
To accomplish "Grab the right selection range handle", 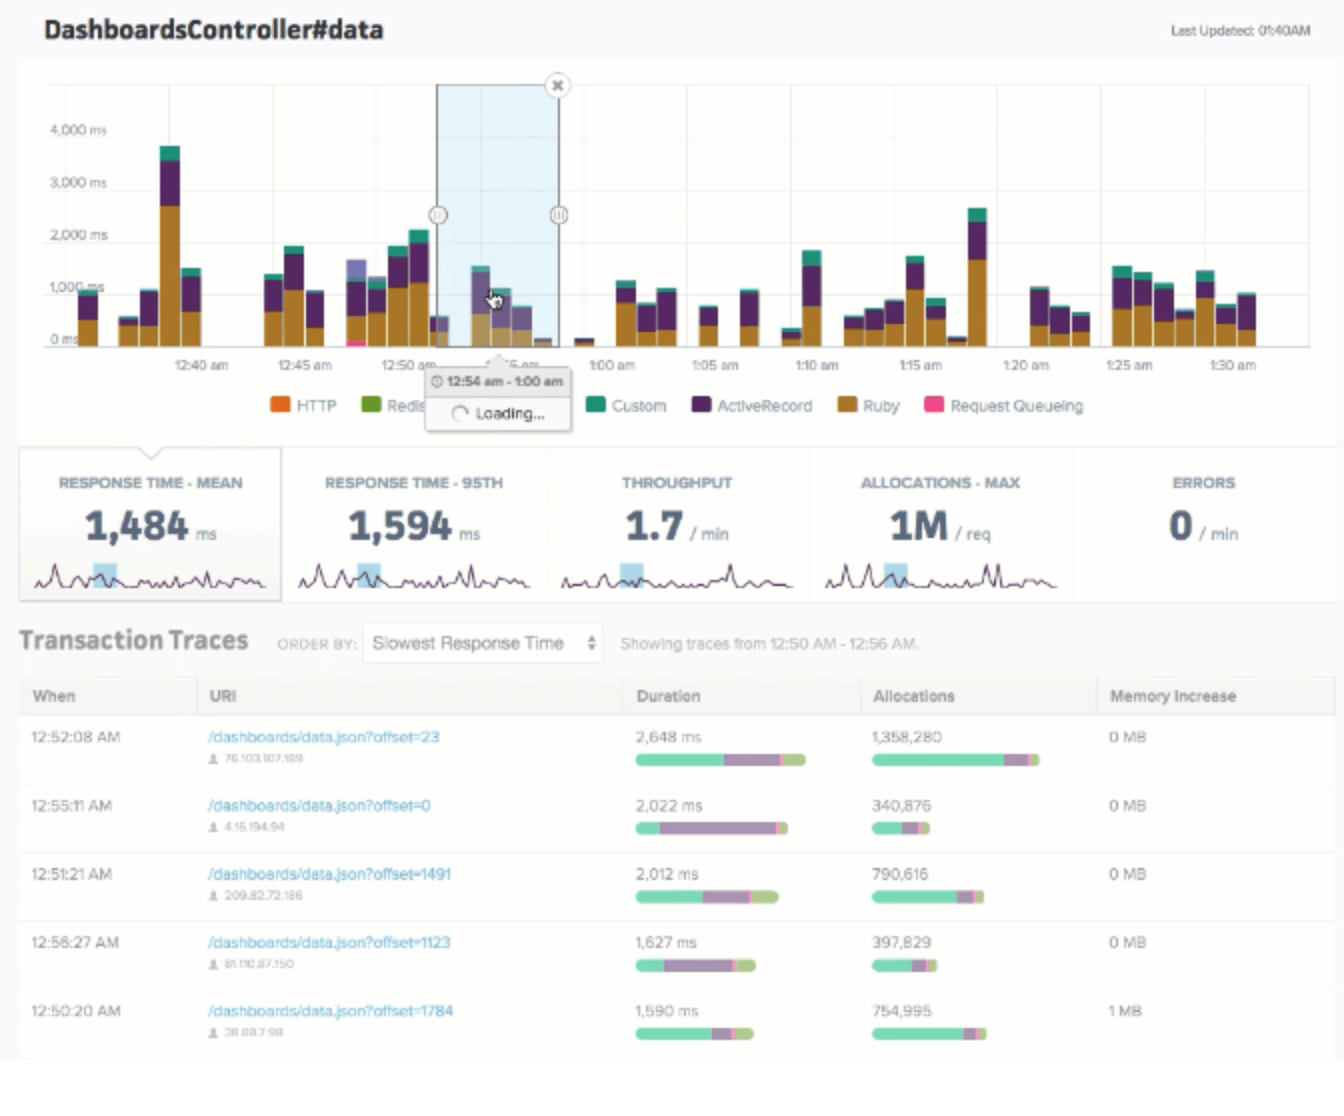I will pyautogui.click(x=559, y=215).
